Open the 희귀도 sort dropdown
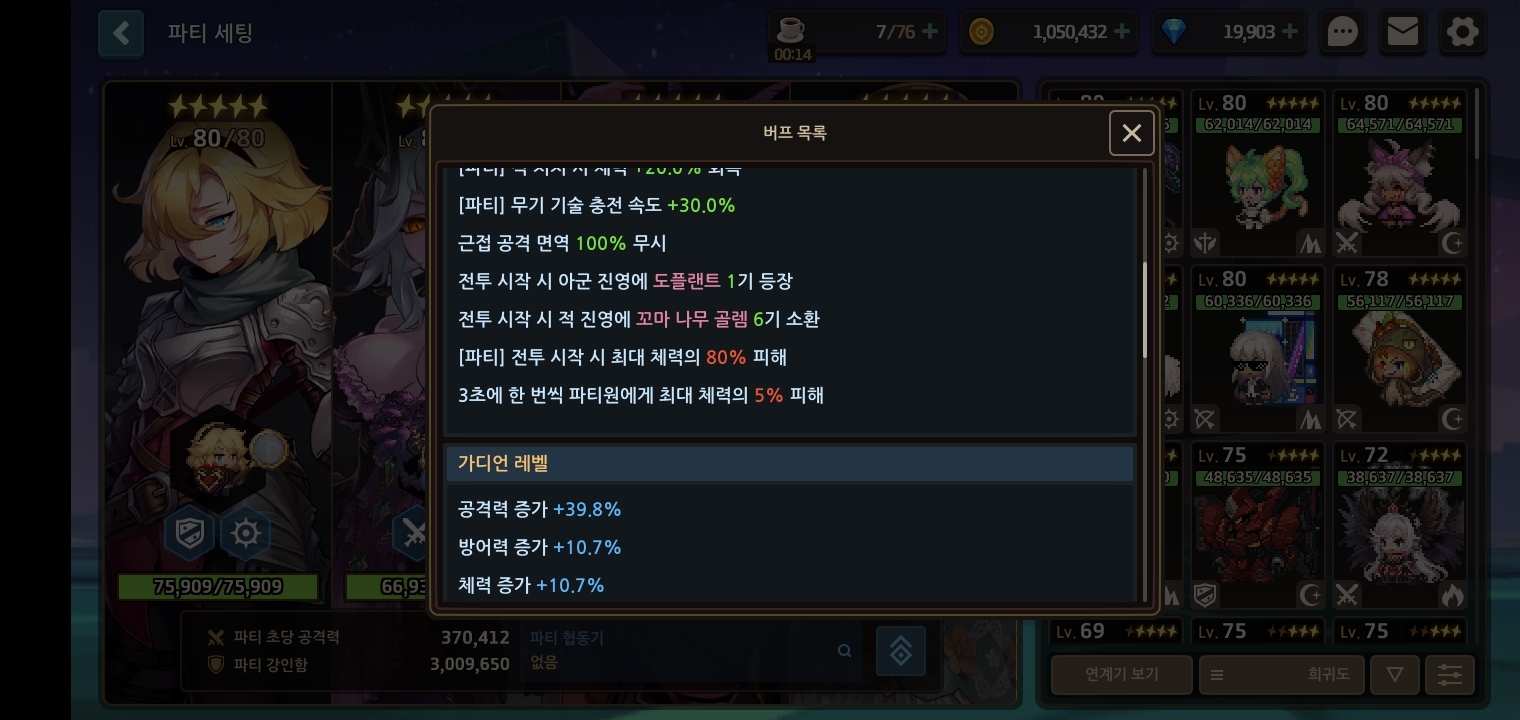Viewport: 1520px width, 720px height. pyautogui.click(x=1281, y=675)
